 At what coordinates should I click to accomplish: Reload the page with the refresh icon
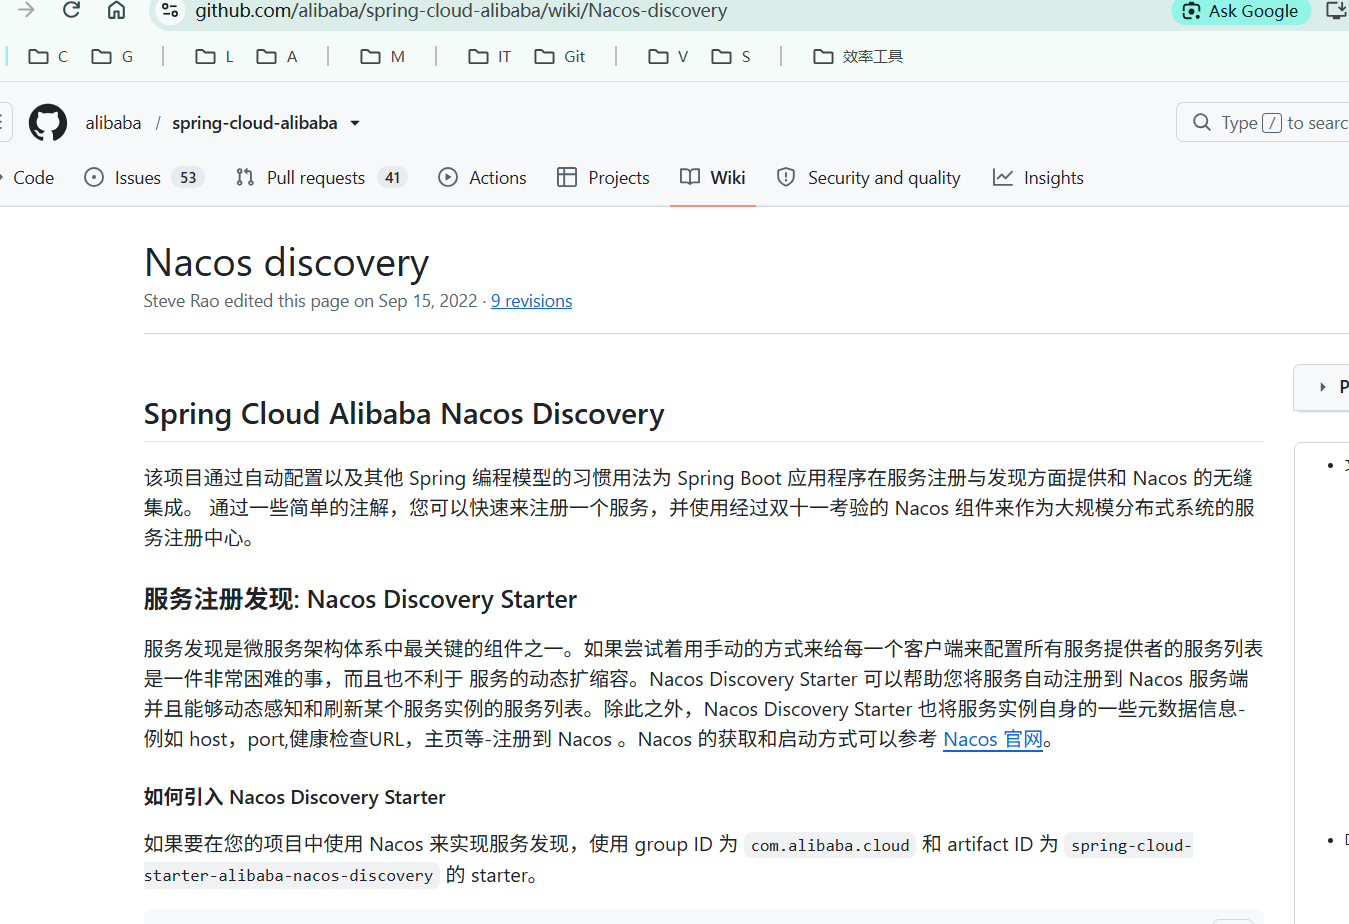(x=71, y=10)
